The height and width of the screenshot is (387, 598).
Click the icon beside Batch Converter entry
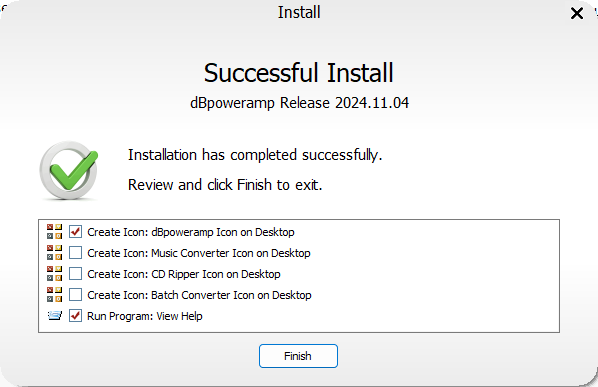point(55,294)
